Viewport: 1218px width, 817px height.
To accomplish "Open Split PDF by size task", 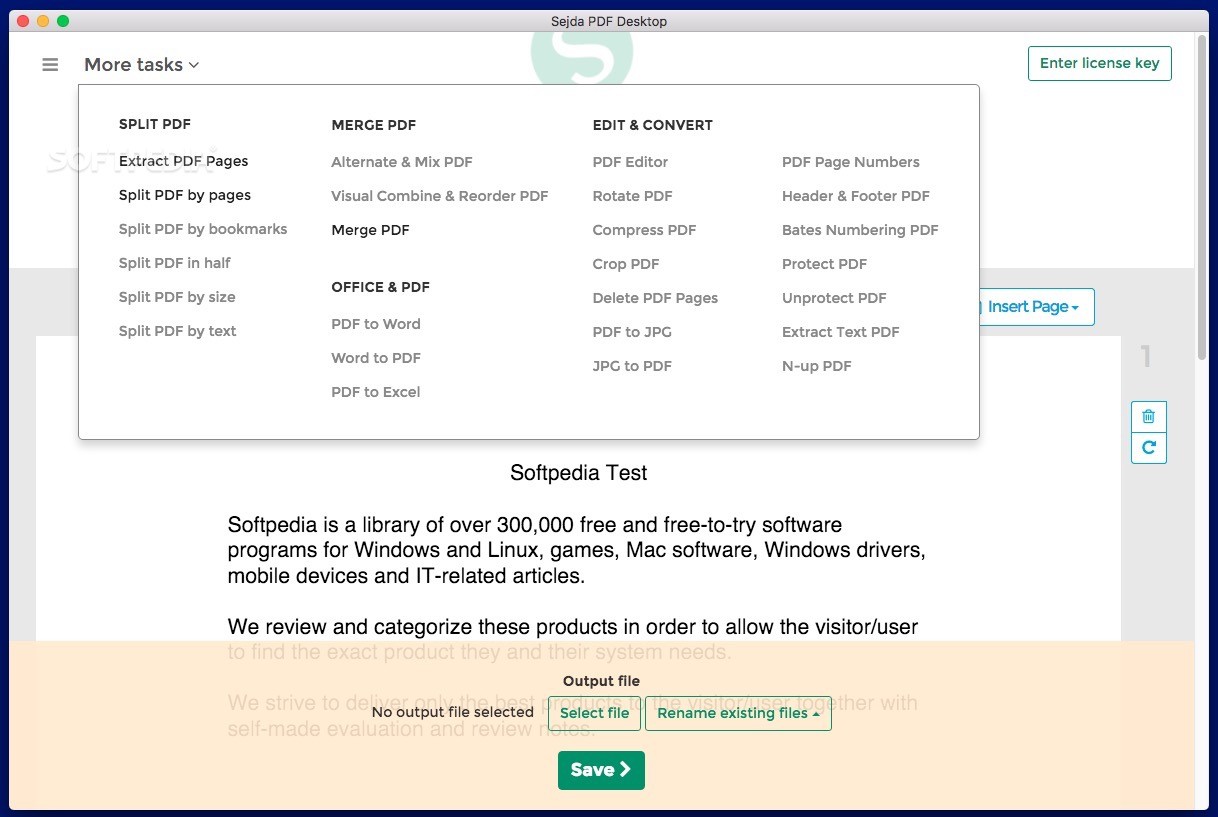I will [x=177, y=297].
